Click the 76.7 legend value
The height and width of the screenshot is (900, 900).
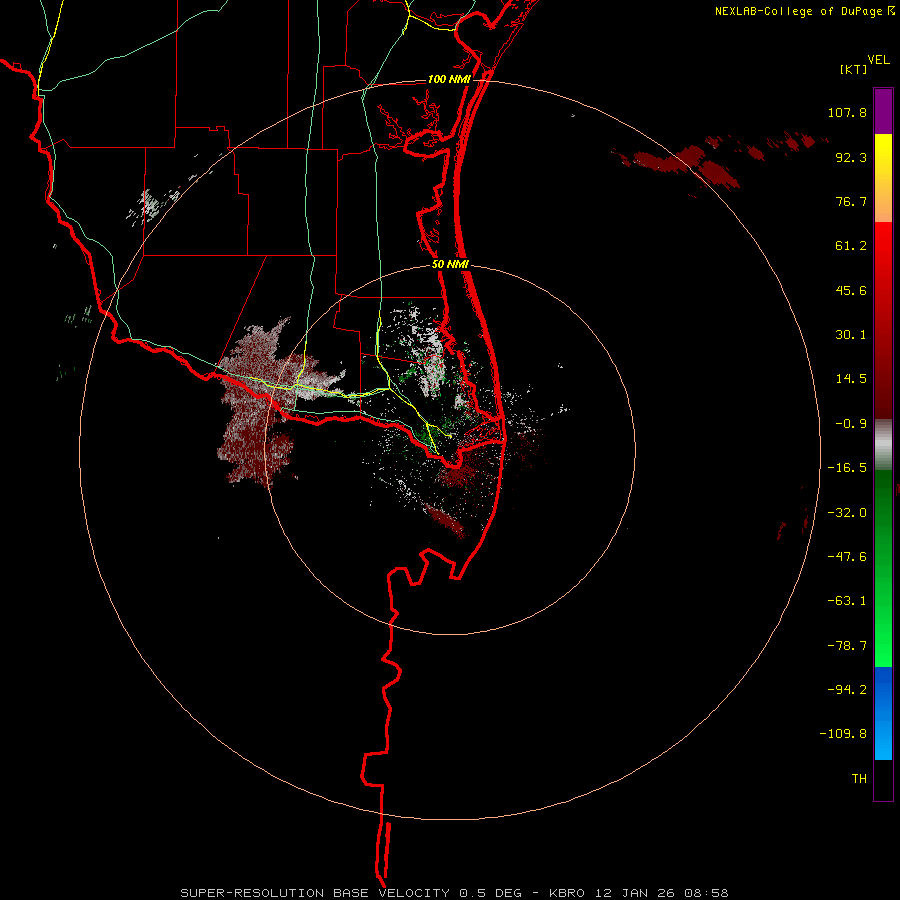coord(851,201)
